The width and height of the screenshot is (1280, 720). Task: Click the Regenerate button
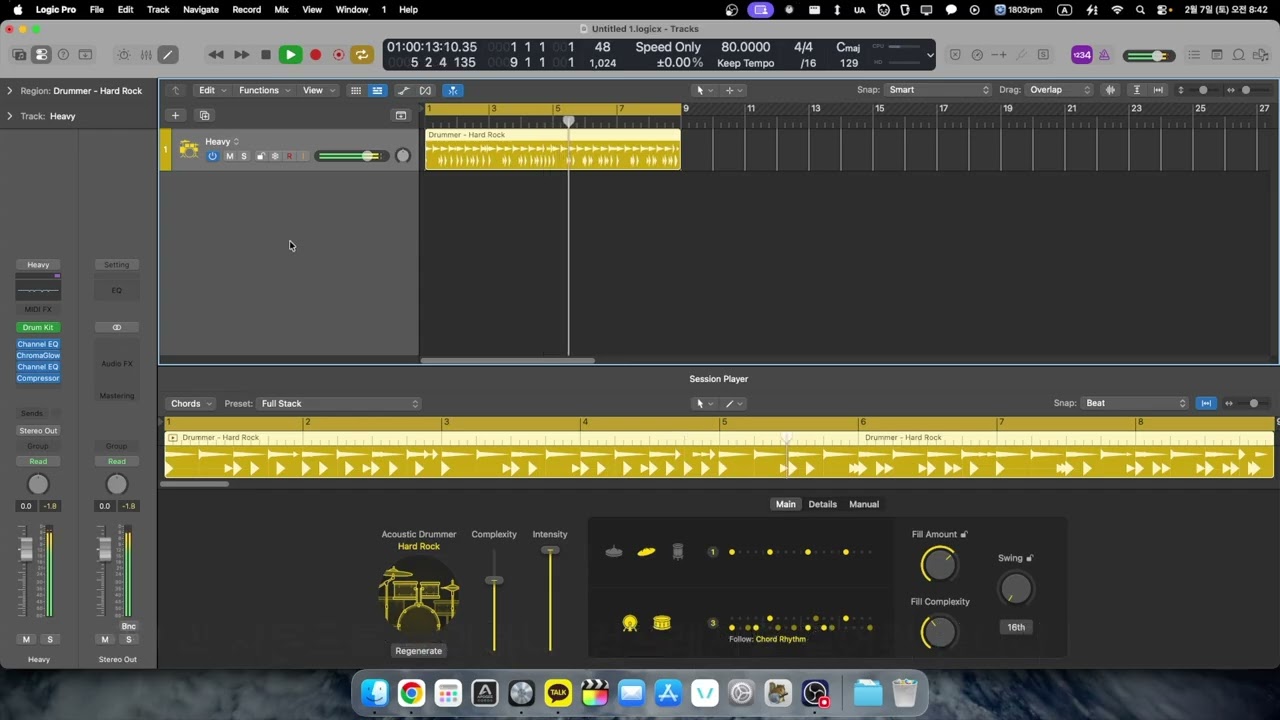click(418, 651)
